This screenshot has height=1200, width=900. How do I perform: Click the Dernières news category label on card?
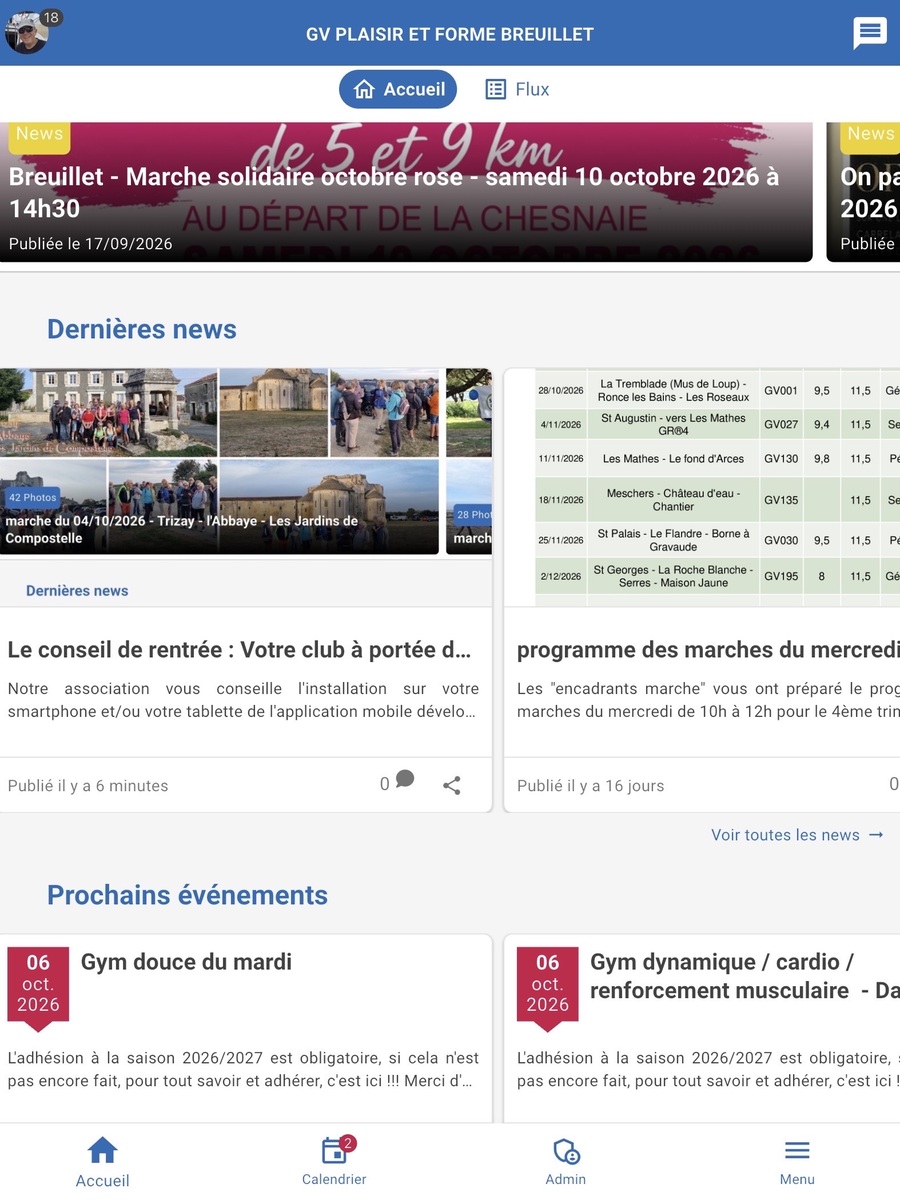tap(77, 591)
